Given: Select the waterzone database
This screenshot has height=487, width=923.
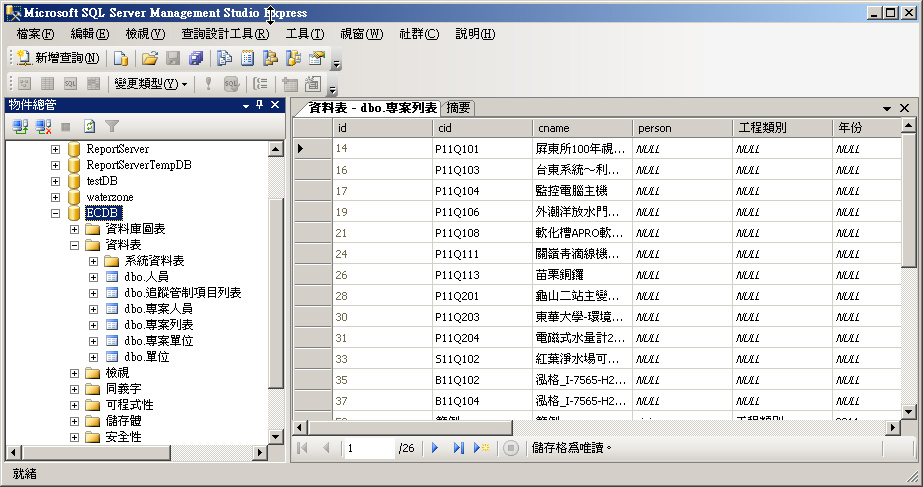Looking at the screenshot, I should (x=109, y=197).
